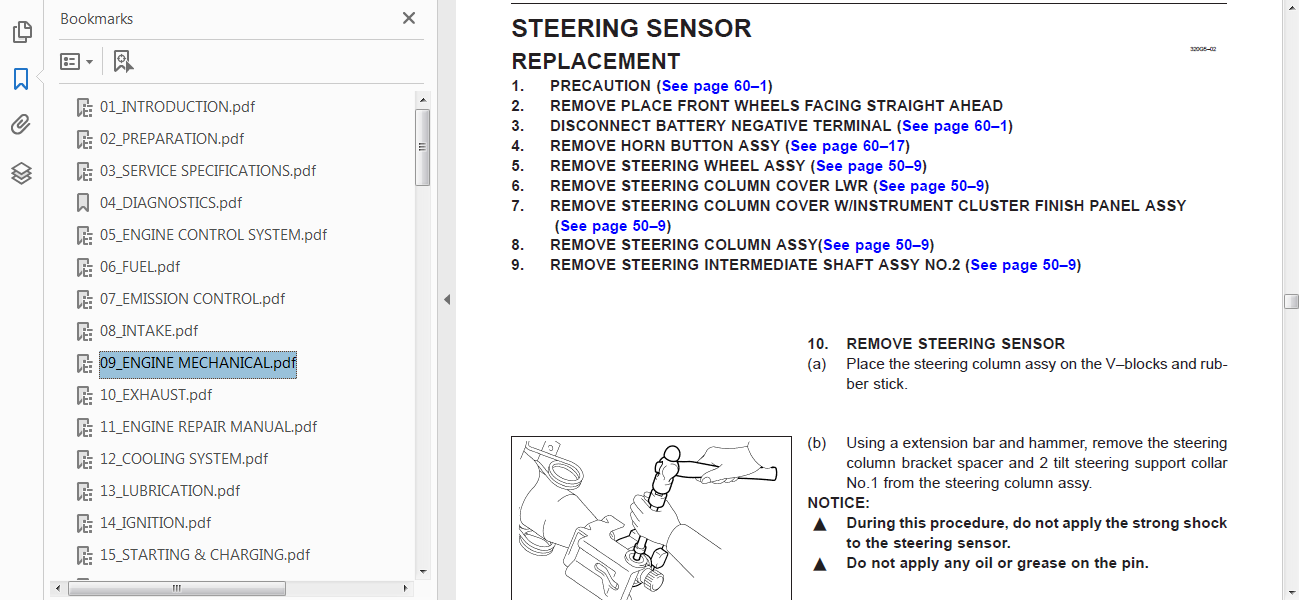
Task: Show the Layers panel icon
Action: [x=21, y=173]
